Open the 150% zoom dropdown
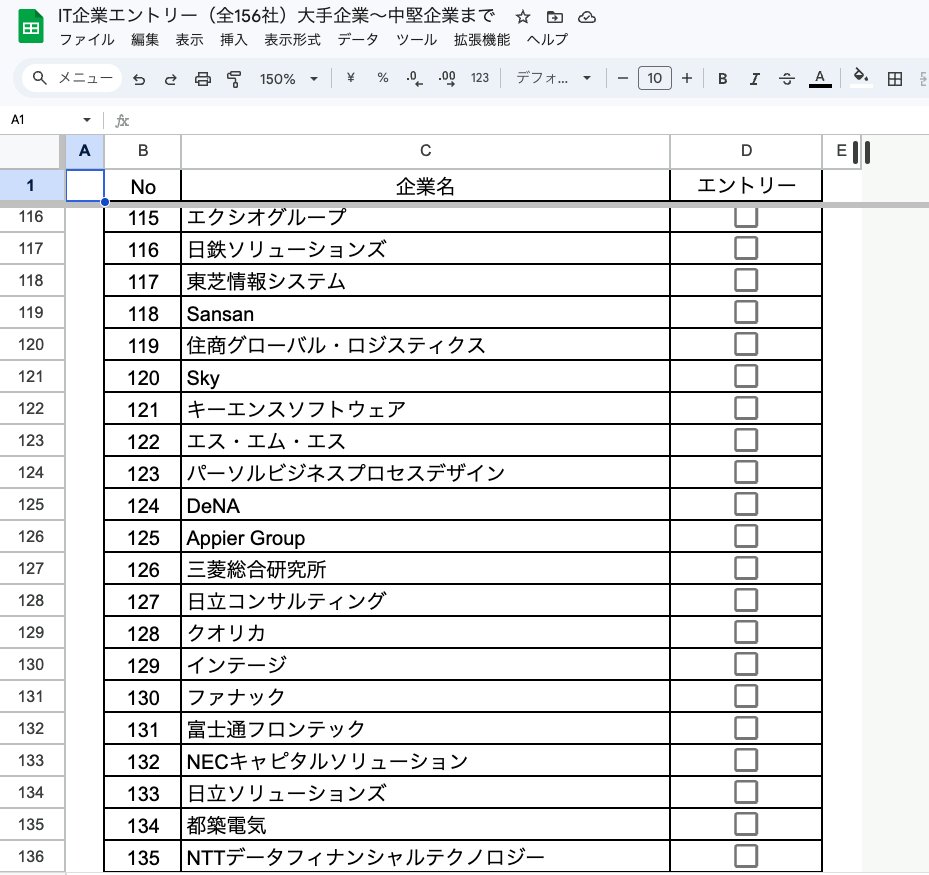The width and height of the screenshot is (929, 875). (x=289, y=78)
